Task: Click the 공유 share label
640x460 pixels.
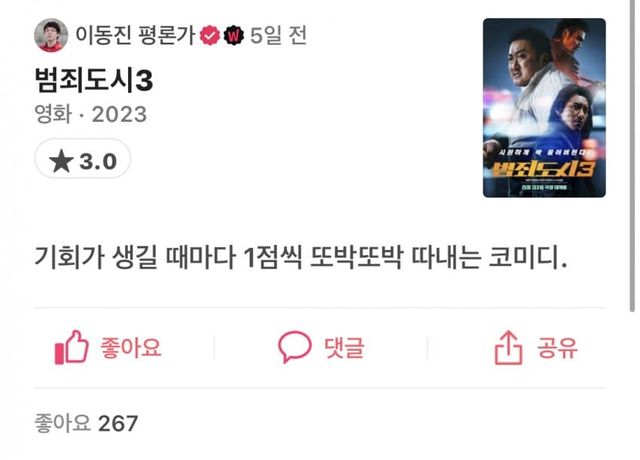Action: point(557,347)
